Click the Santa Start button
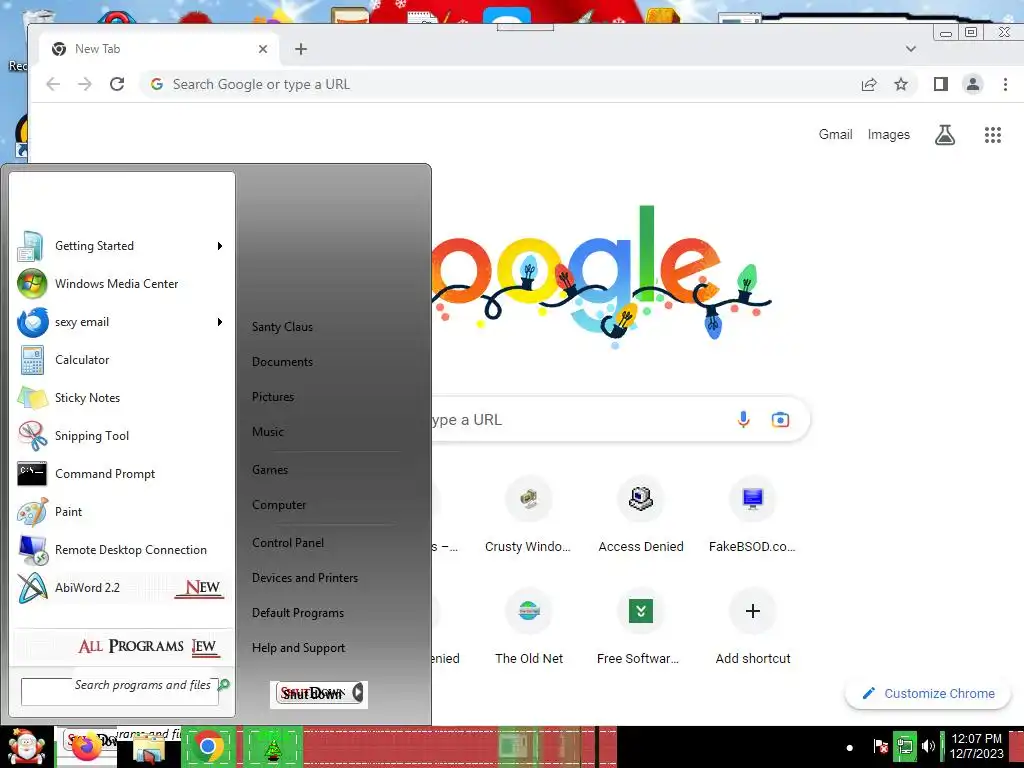This screenshot has height=768, width=1024. (25, 746)
